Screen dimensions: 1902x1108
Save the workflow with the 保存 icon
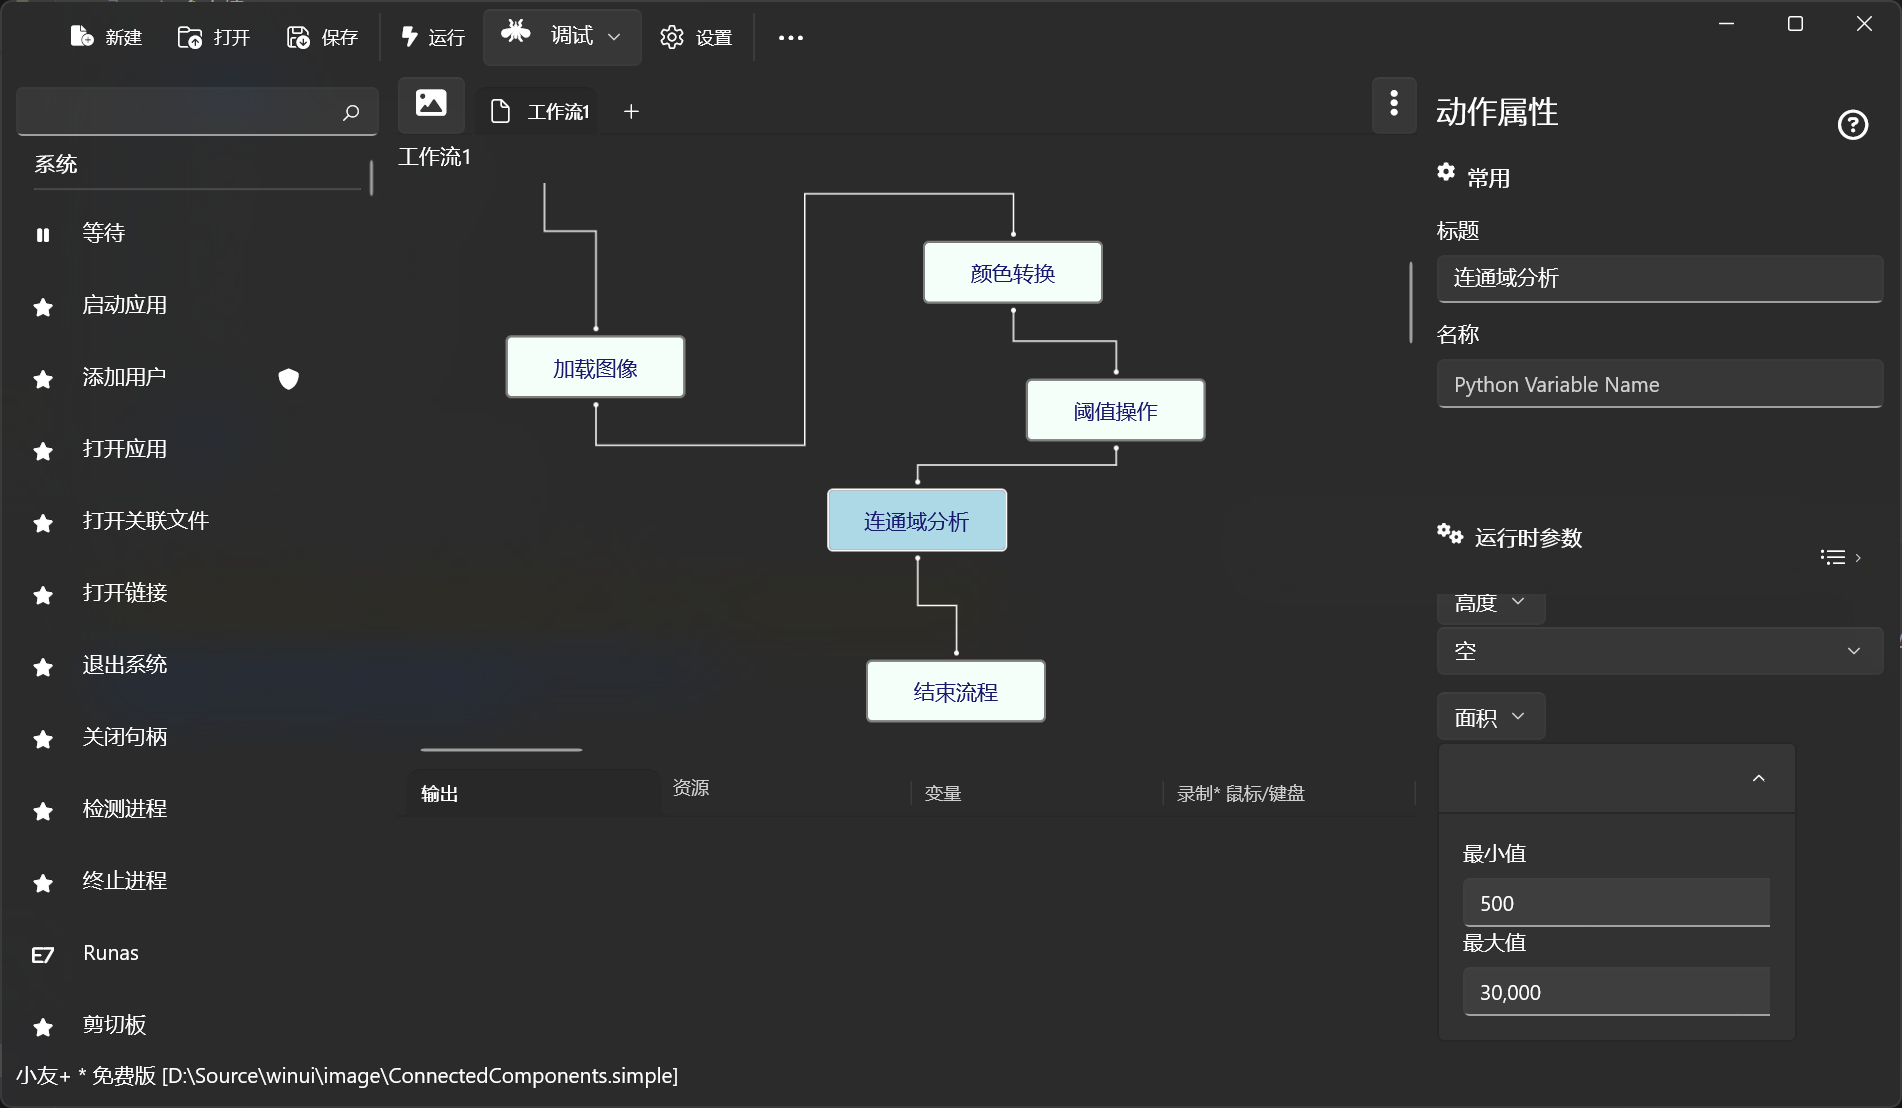(x=298, y=37)
